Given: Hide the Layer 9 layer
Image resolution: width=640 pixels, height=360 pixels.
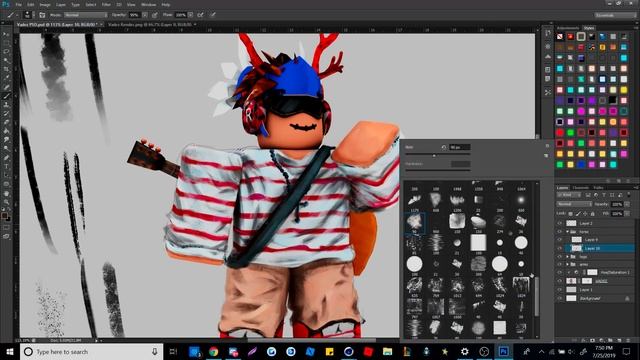Looking at the screenshot, I should 560,240.
